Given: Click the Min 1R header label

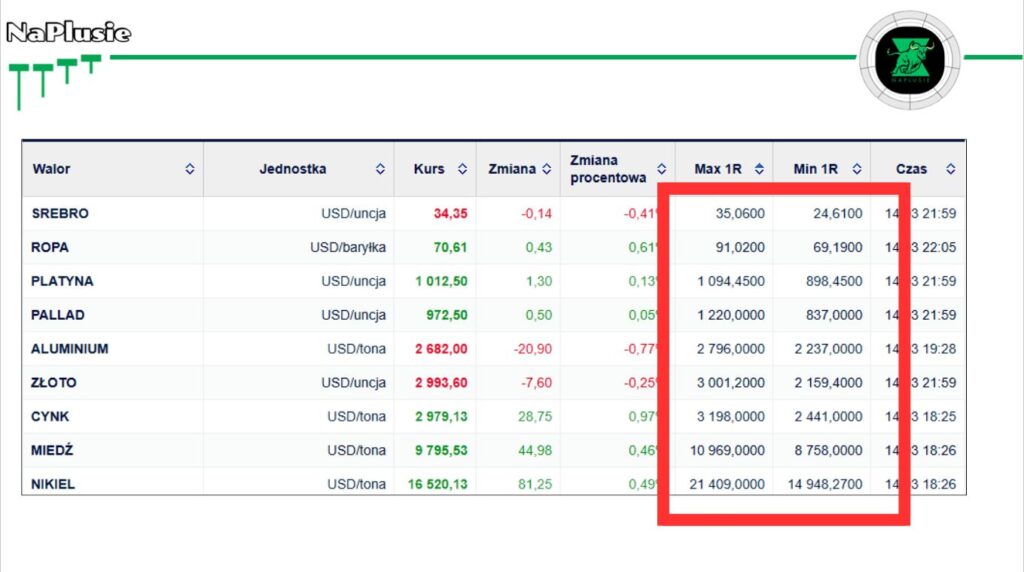Looking at the screenshot, I should pyautogui.click(x=816, y=169).
